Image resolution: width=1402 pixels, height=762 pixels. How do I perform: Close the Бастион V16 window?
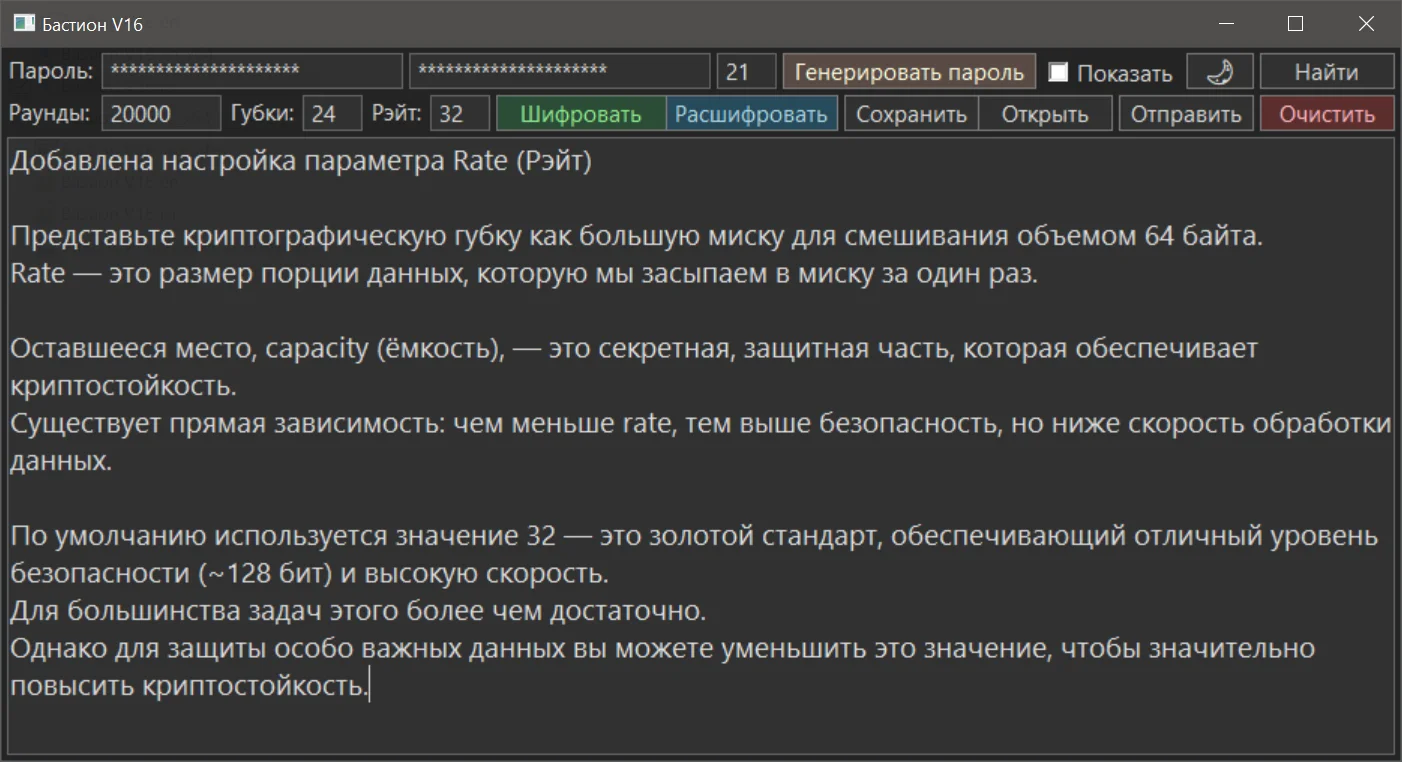1366,24
